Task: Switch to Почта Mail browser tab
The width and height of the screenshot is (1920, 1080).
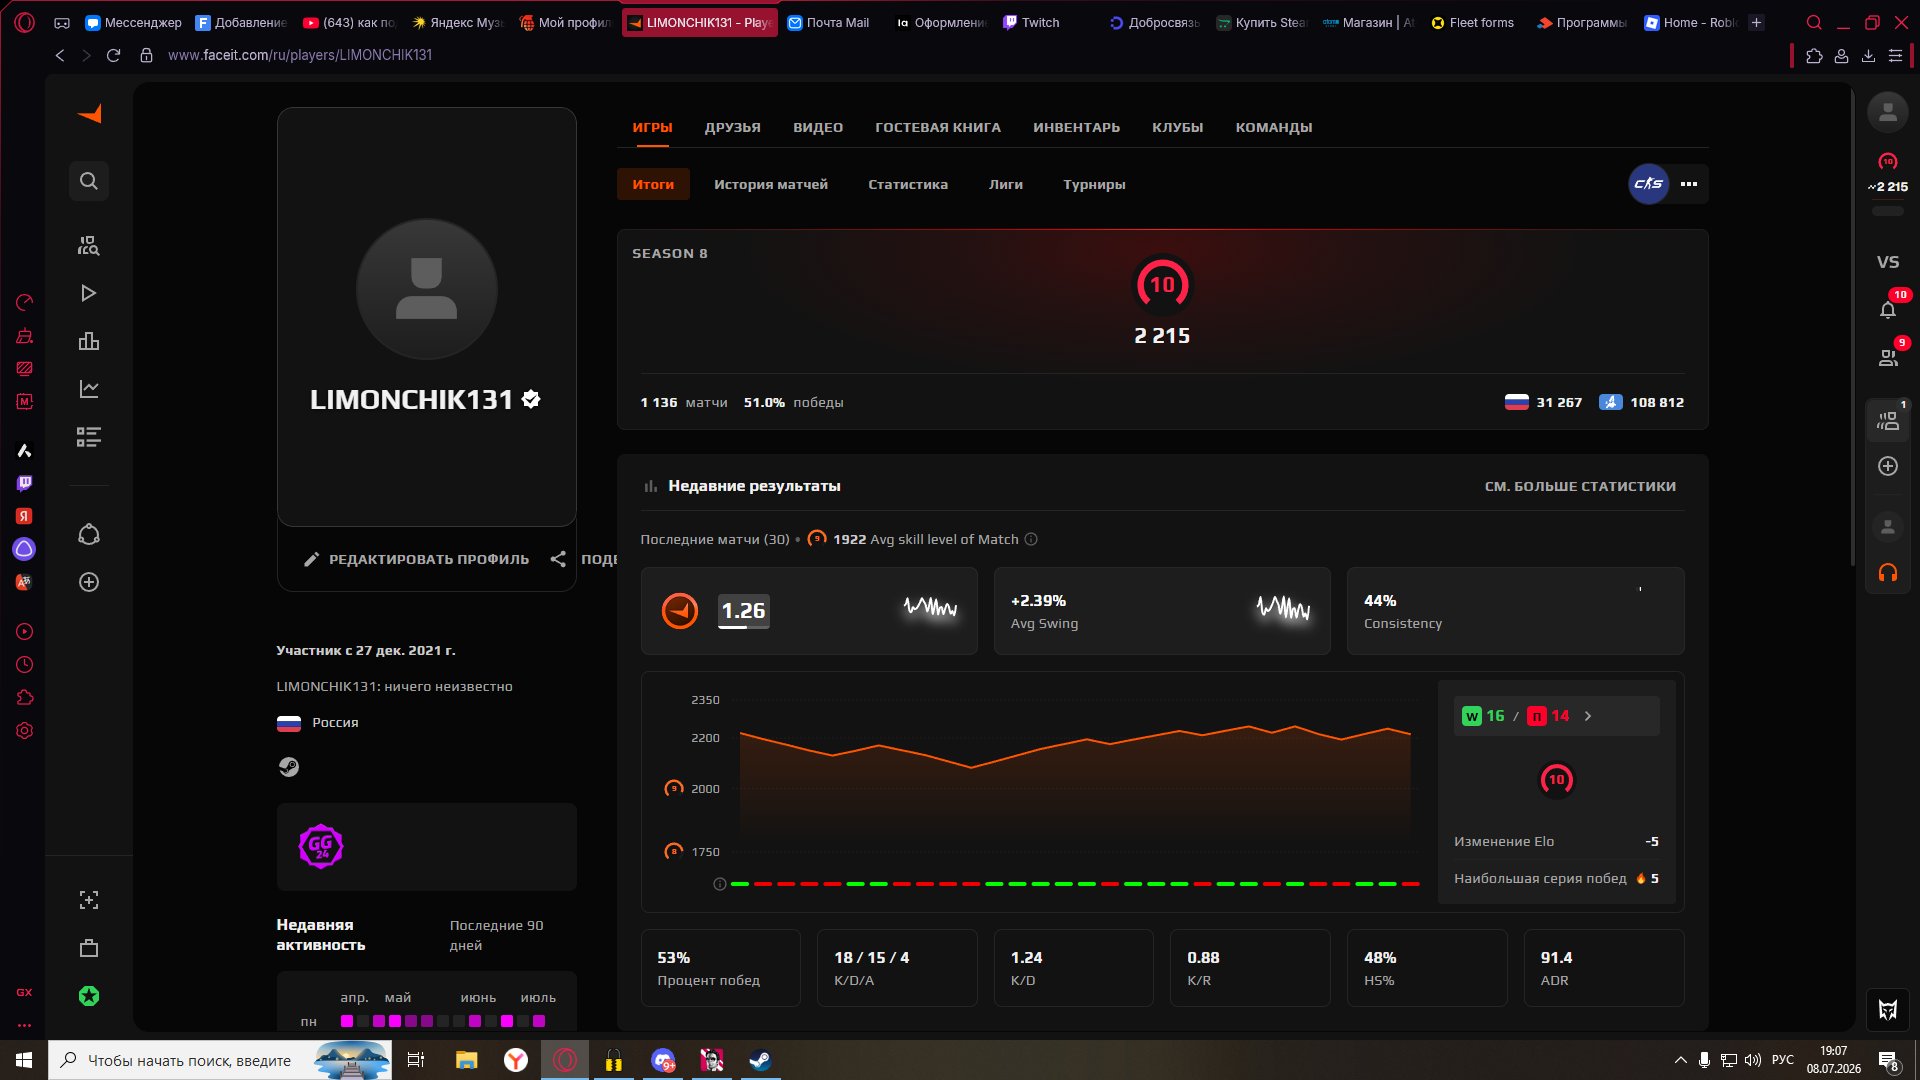Action: click(828, 22)
